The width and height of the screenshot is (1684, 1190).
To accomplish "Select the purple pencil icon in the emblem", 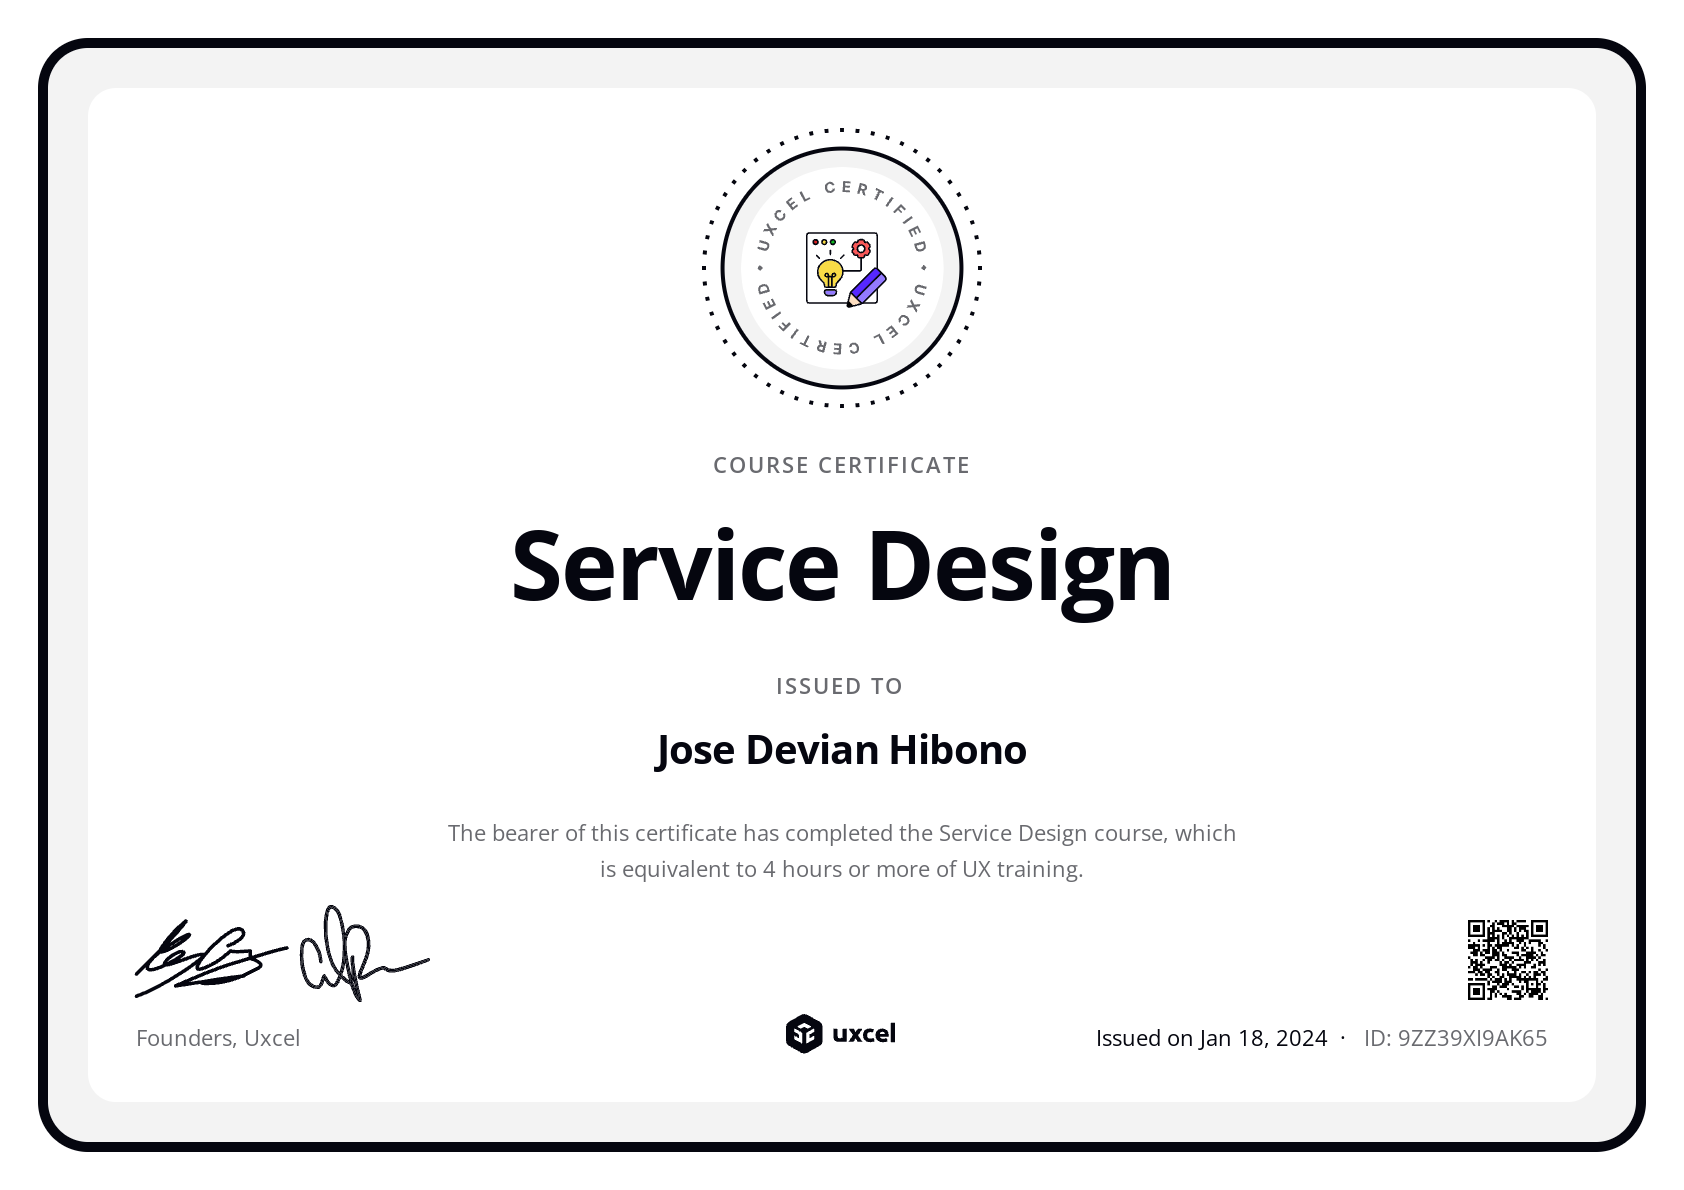I will pyautogui.click(x=869, y=287).
